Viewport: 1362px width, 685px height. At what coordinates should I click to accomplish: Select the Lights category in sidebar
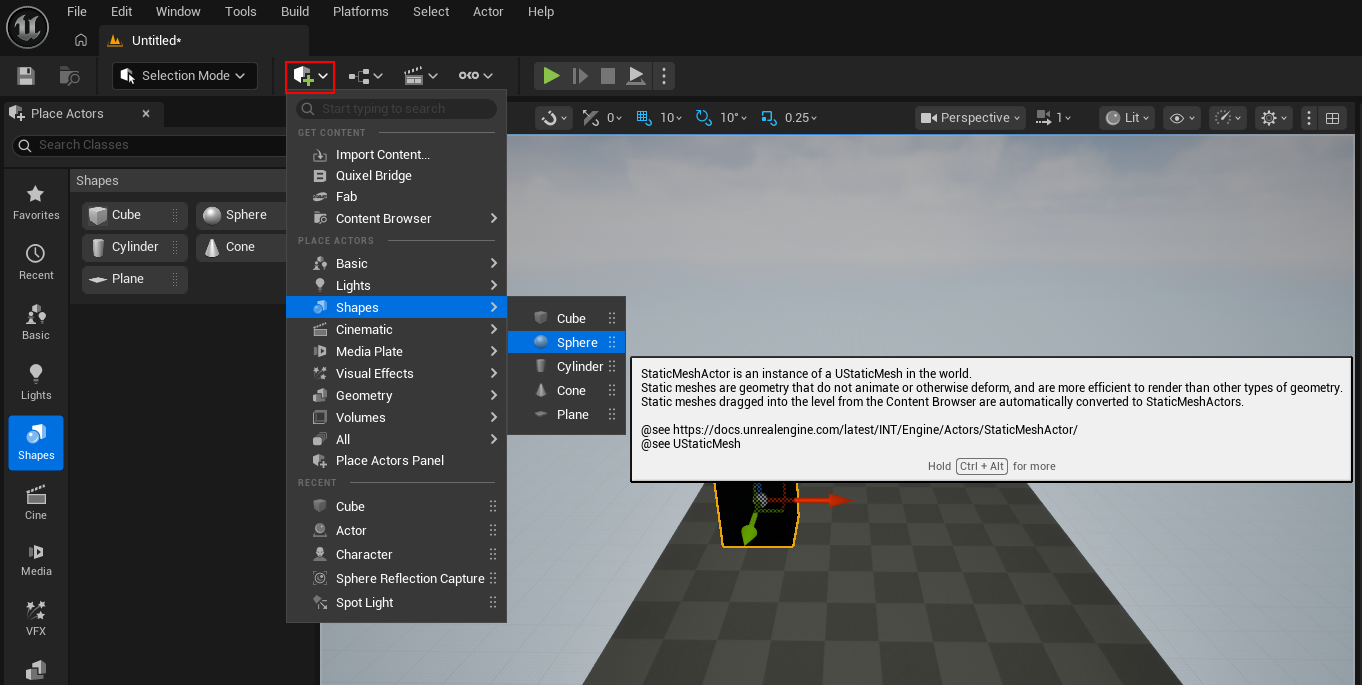pyautogui.click(x=36, y=383)
